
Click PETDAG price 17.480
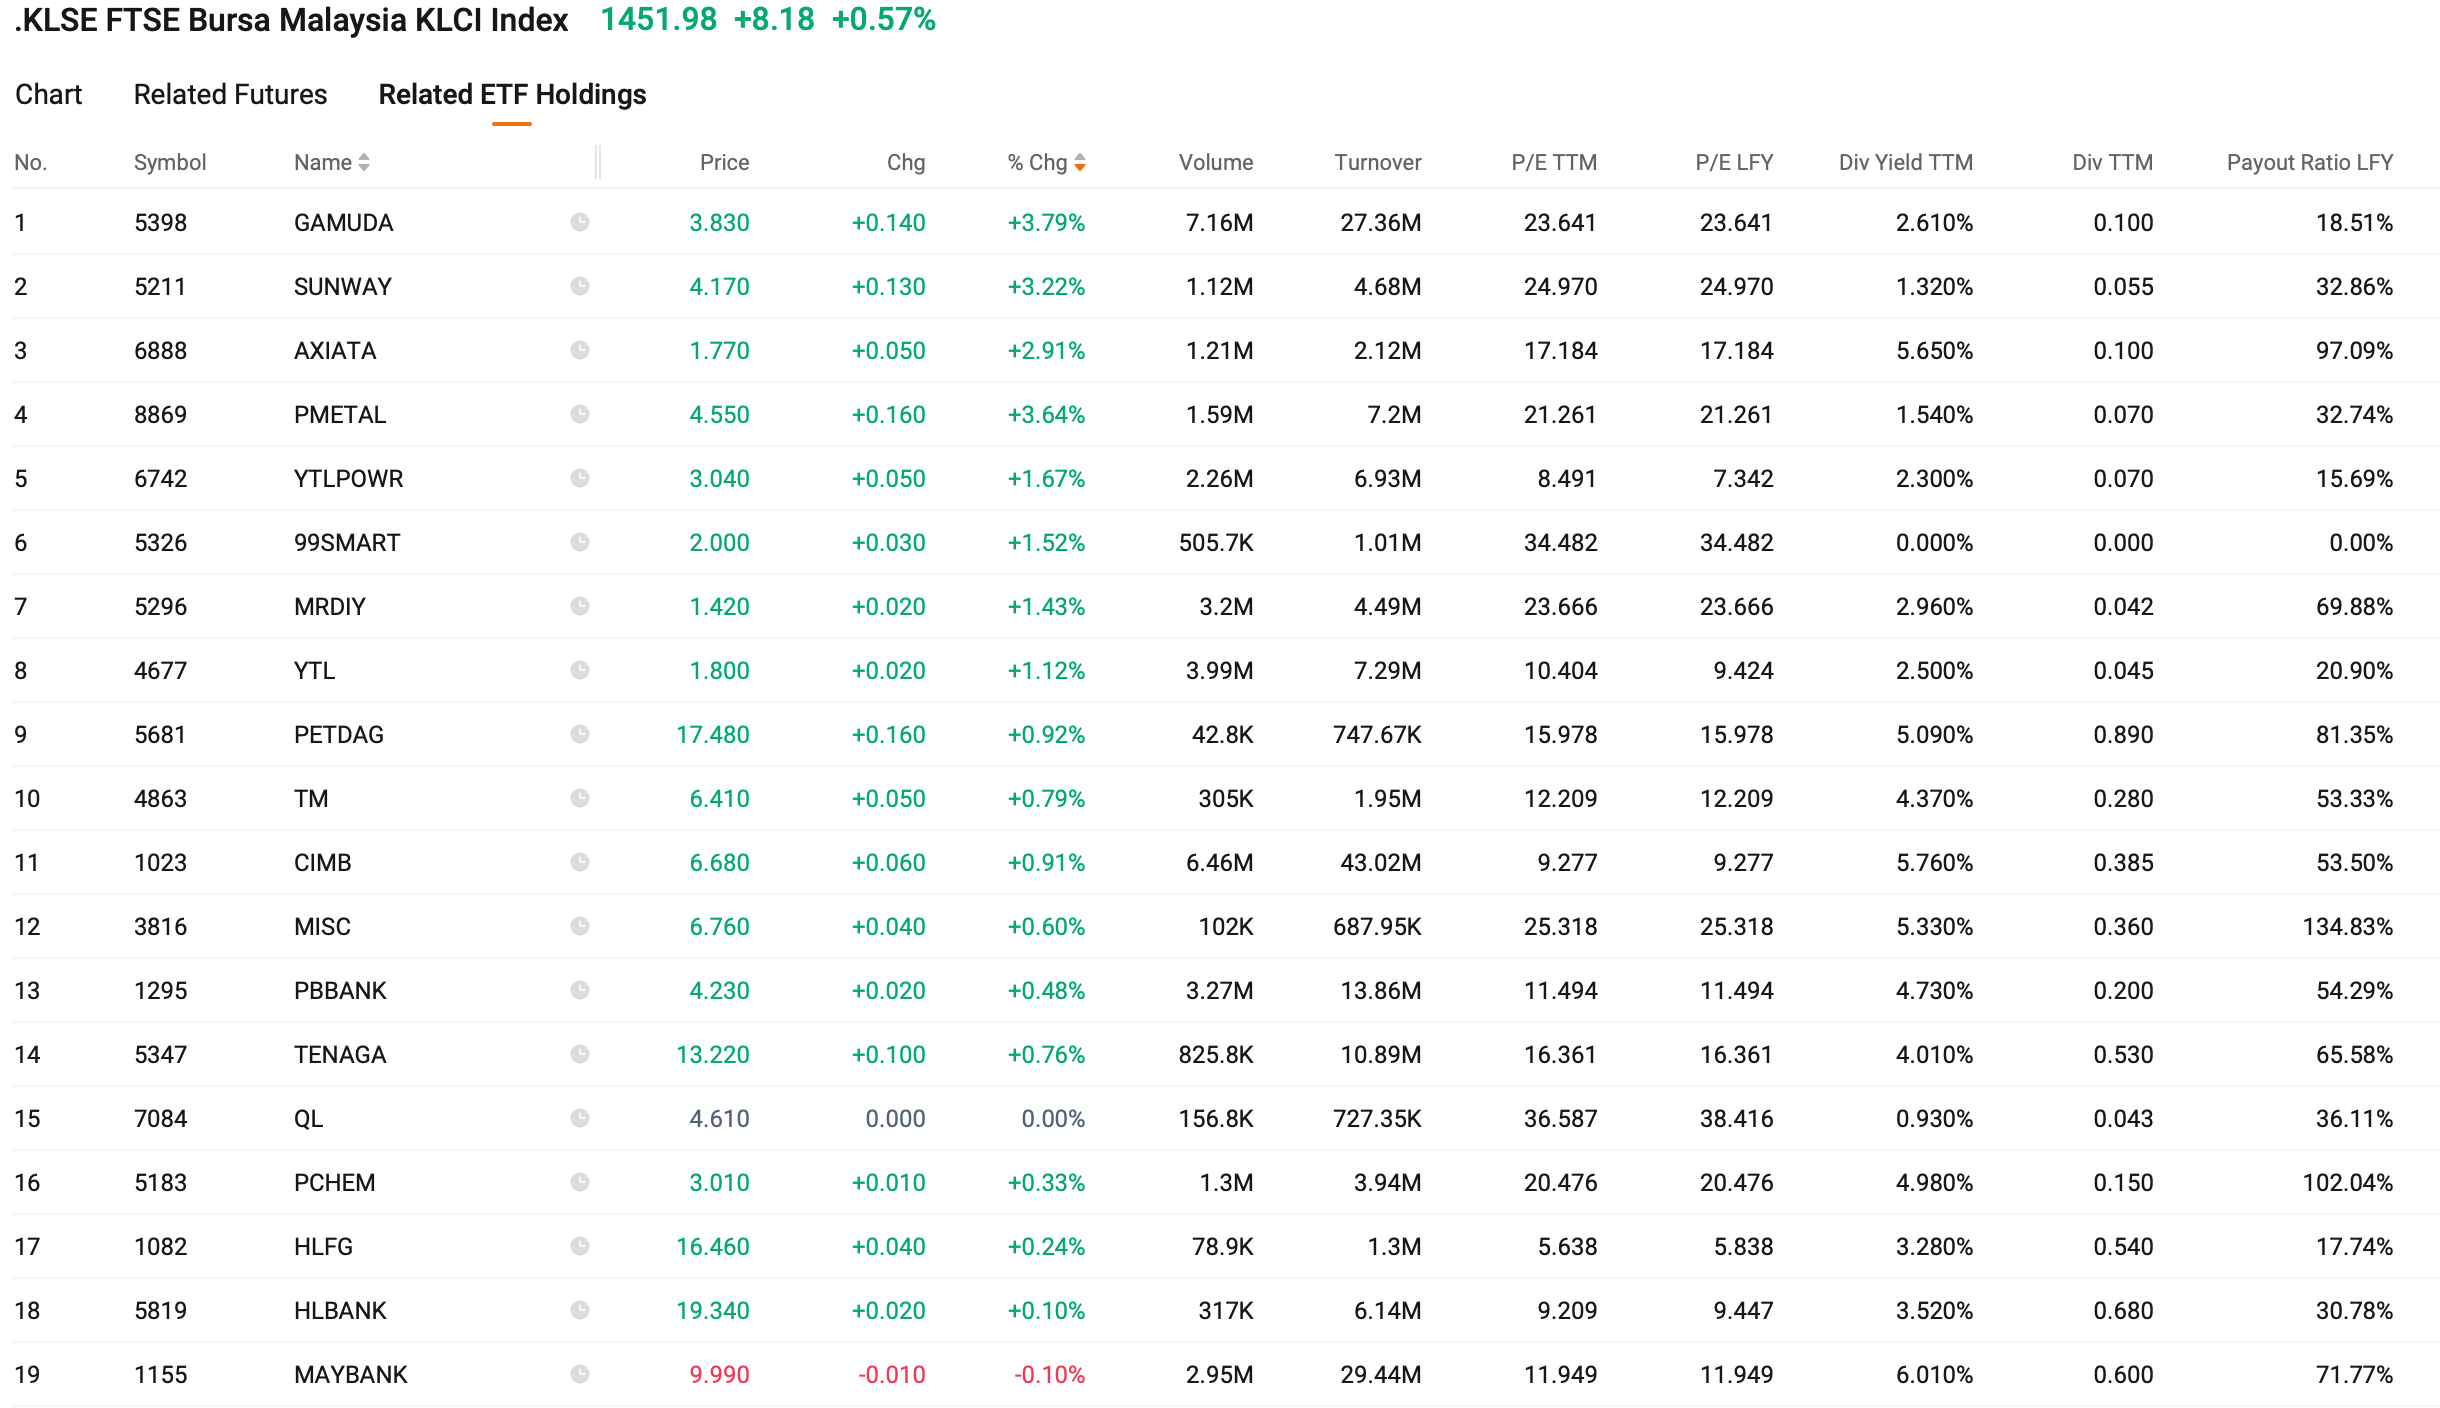(x=712, y=734)
